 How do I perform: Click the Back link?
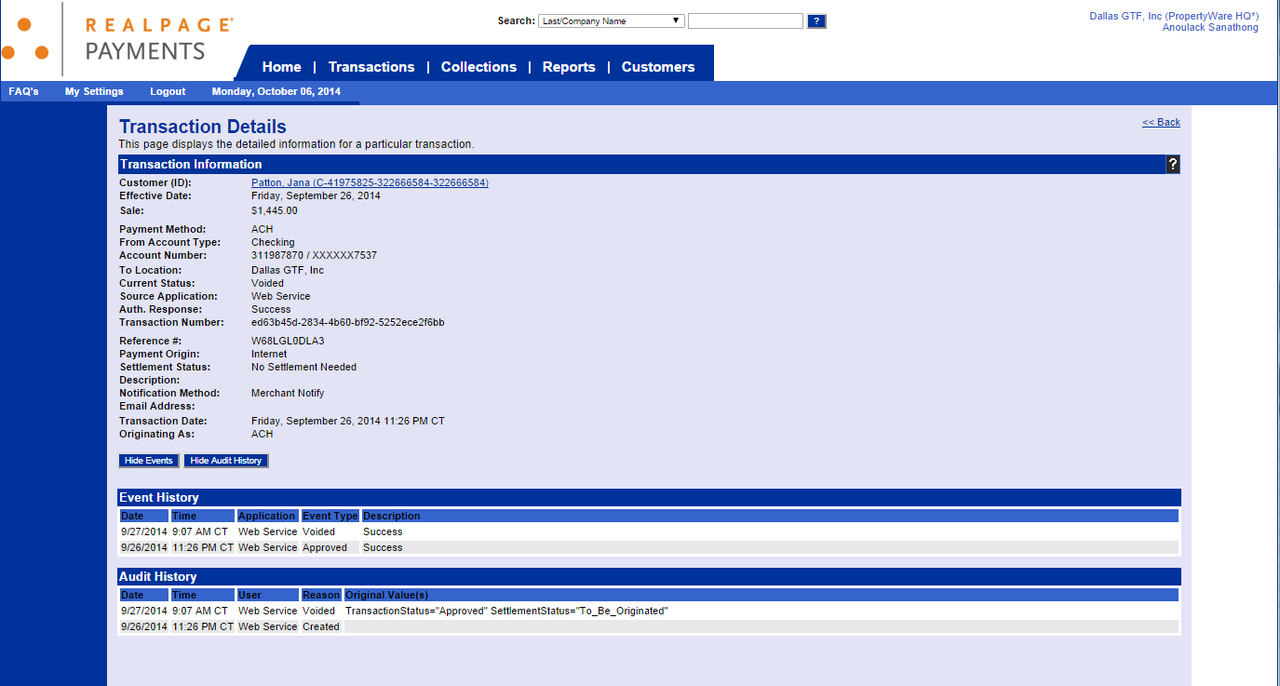point(1161,122)
